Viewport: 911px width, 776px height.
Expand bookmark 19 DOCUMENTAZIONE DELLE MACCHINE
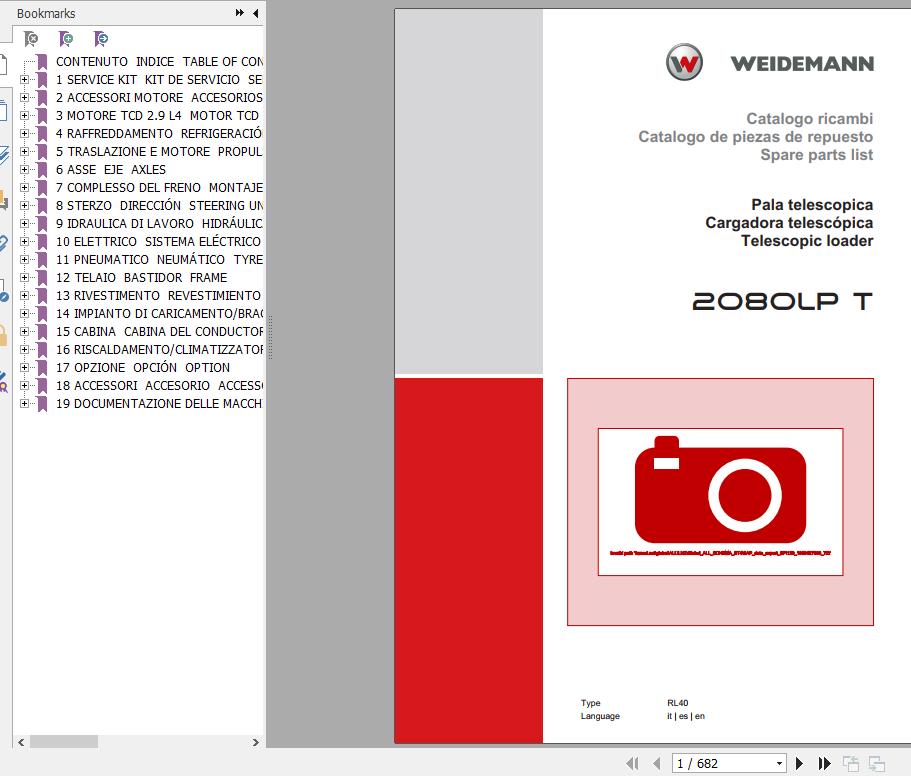24,404
